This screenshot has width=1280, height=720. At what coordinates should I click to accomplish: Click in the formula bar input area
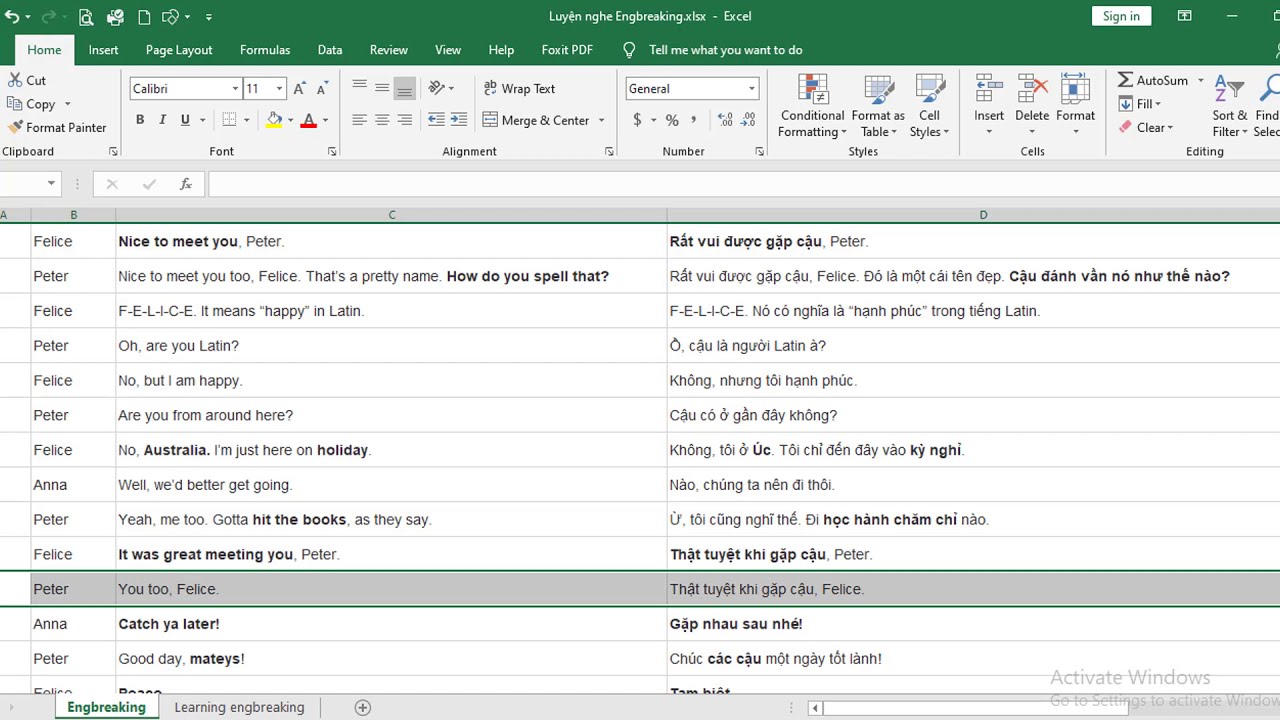(742, 184)
